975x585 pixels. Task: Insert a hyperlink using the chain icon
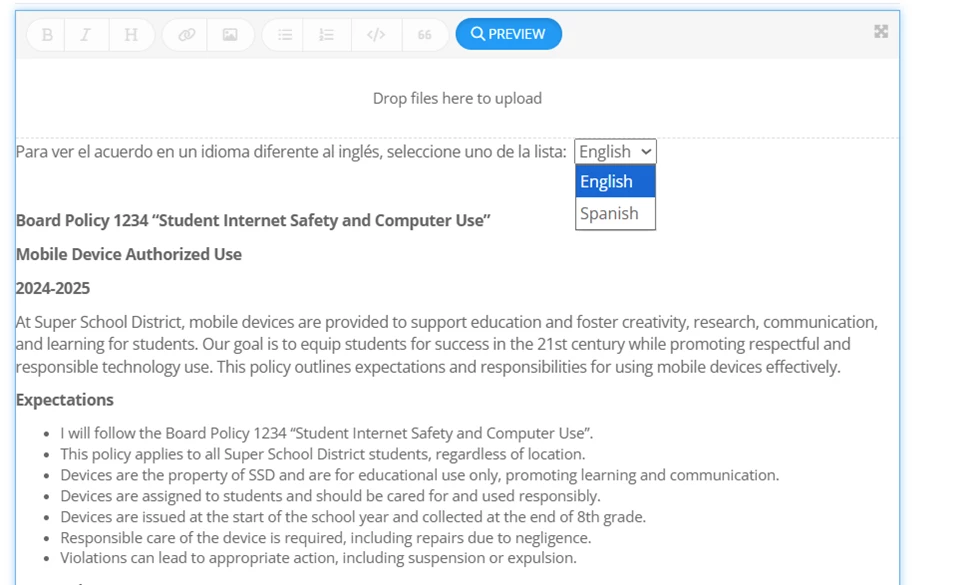[185, 34]
